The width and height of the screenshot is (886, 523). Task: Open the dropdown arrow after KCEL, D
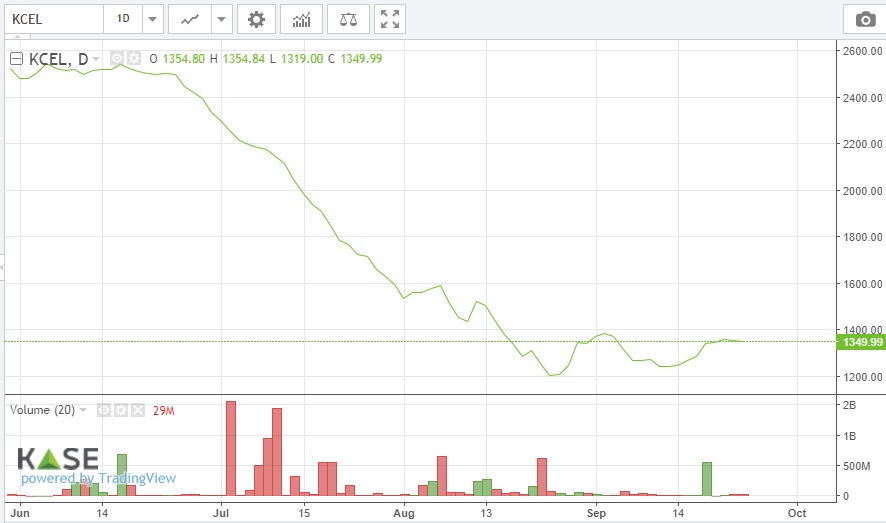tap(95, 59)
